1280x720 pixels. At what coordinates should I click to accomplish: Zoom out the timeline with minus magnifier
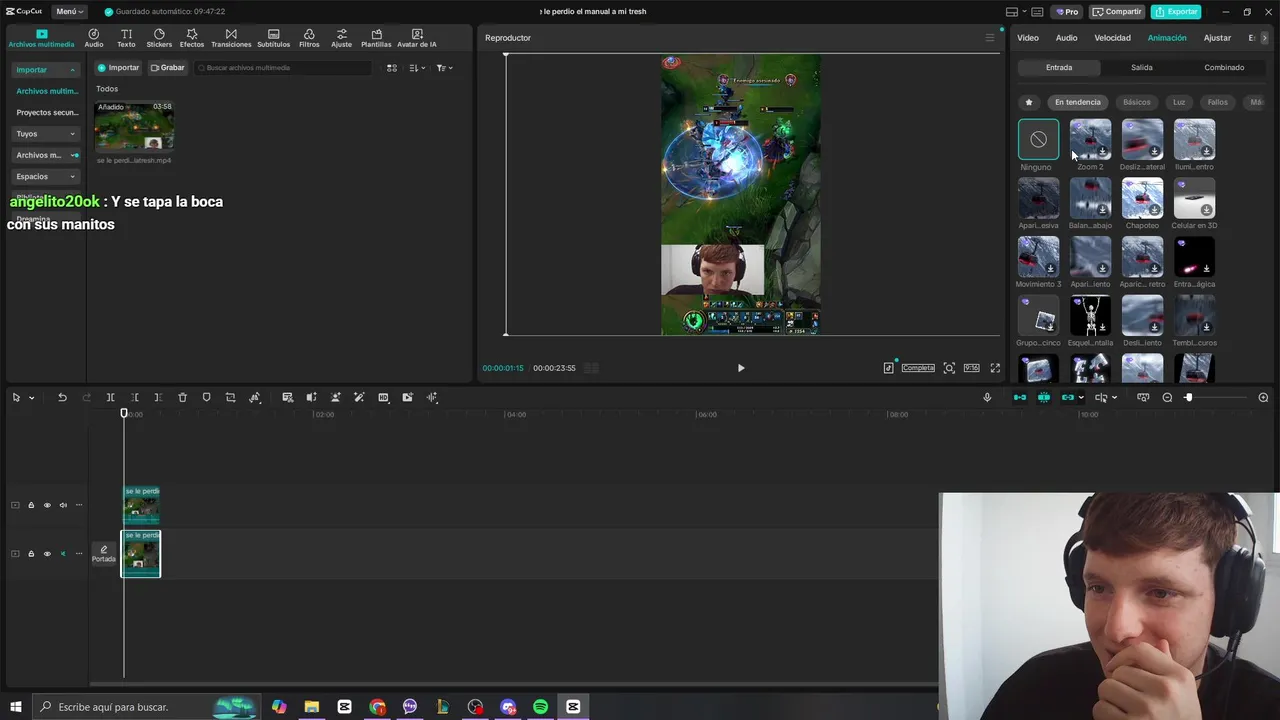[x=1167, y=397]
